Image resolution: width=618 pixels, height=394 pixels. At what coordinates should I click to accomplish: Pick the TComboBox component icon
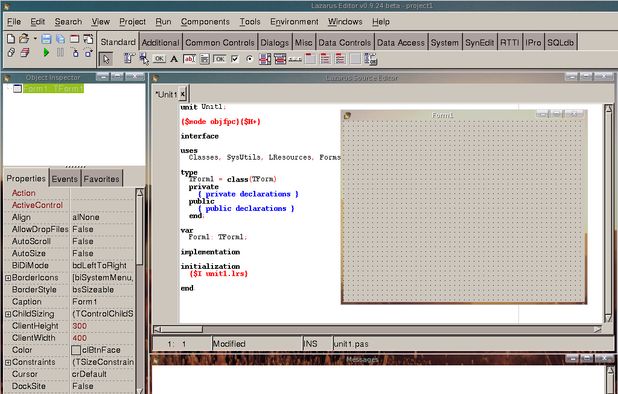280,59
